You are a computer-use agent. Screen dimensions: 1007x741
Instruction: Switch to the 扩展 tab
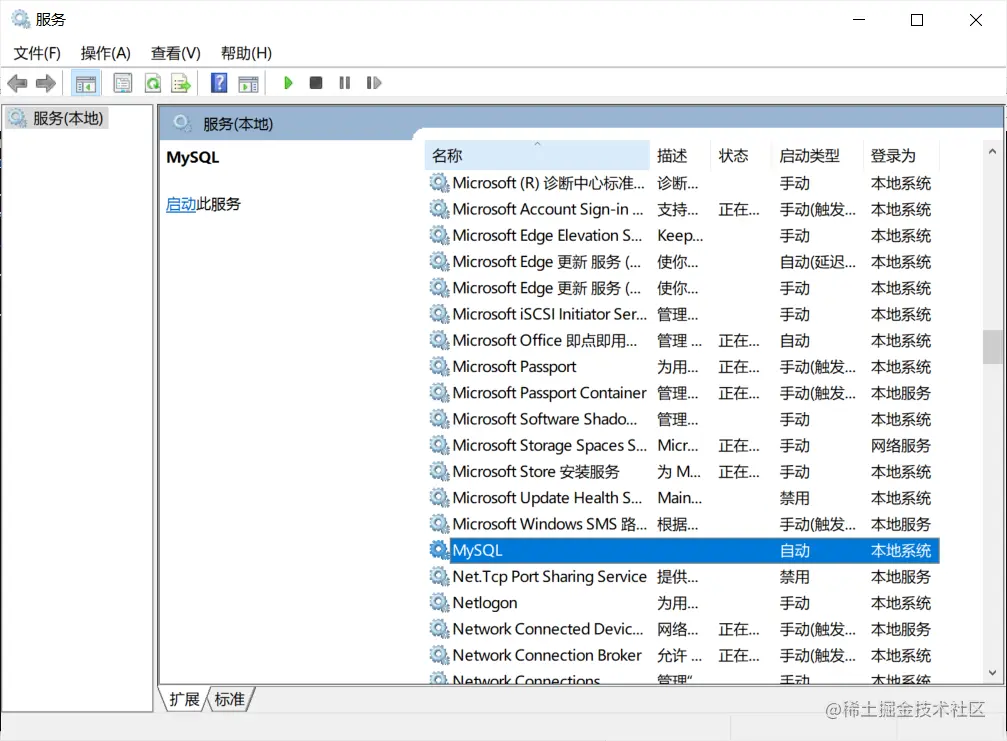click(x=184, y=699)
